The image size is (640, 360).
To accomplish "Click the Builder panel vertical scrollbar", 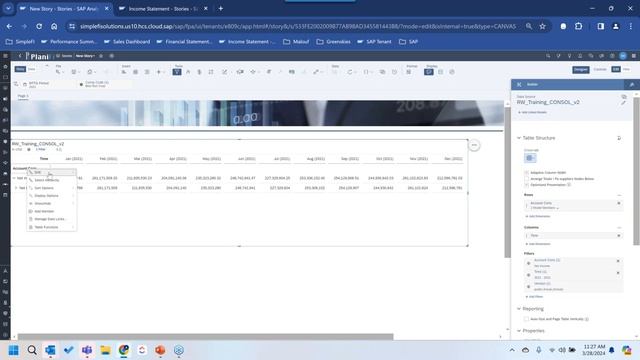I will (636, 171).
